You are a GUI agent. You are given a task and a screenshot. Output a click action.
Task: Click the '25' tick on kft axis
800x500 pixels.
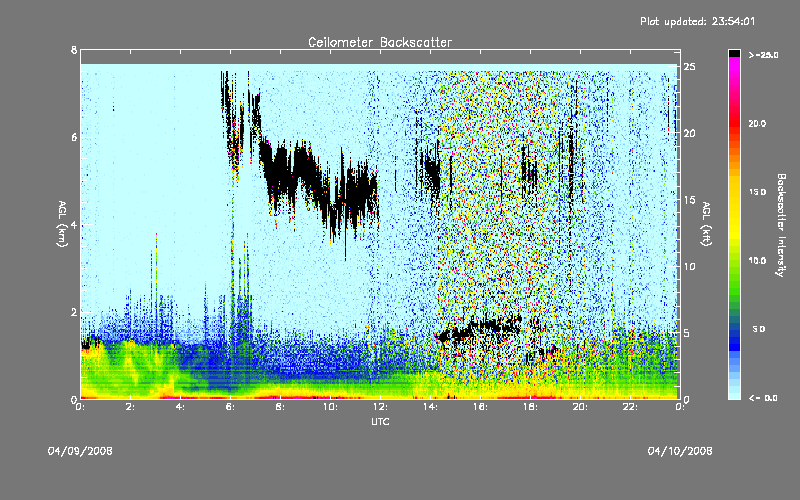(x=690, y=67)
